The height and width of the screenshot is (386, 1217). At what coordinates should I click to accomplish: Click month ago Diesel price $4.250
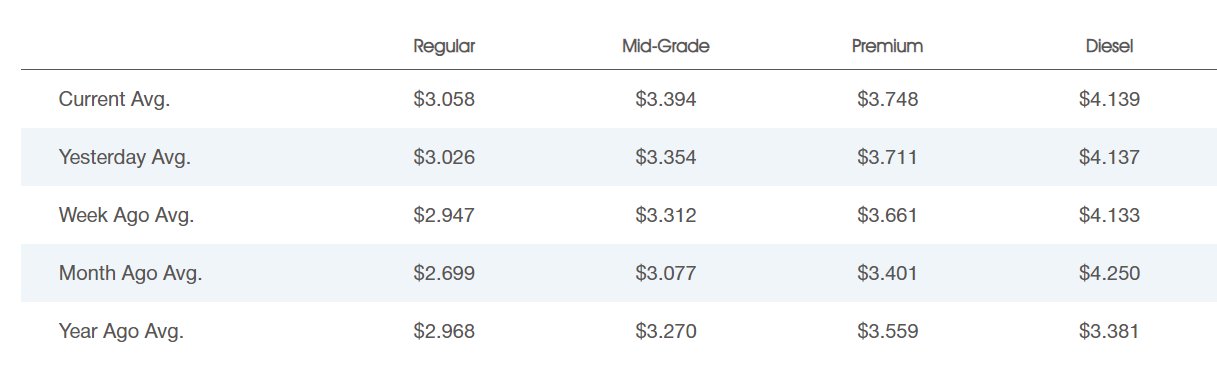[x=1109, y=274]
